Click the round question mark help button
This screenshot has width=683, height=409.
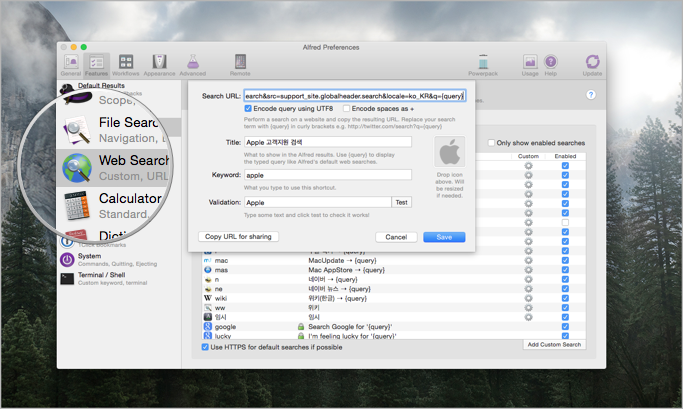pyautogui.click(x=591, y=95)
